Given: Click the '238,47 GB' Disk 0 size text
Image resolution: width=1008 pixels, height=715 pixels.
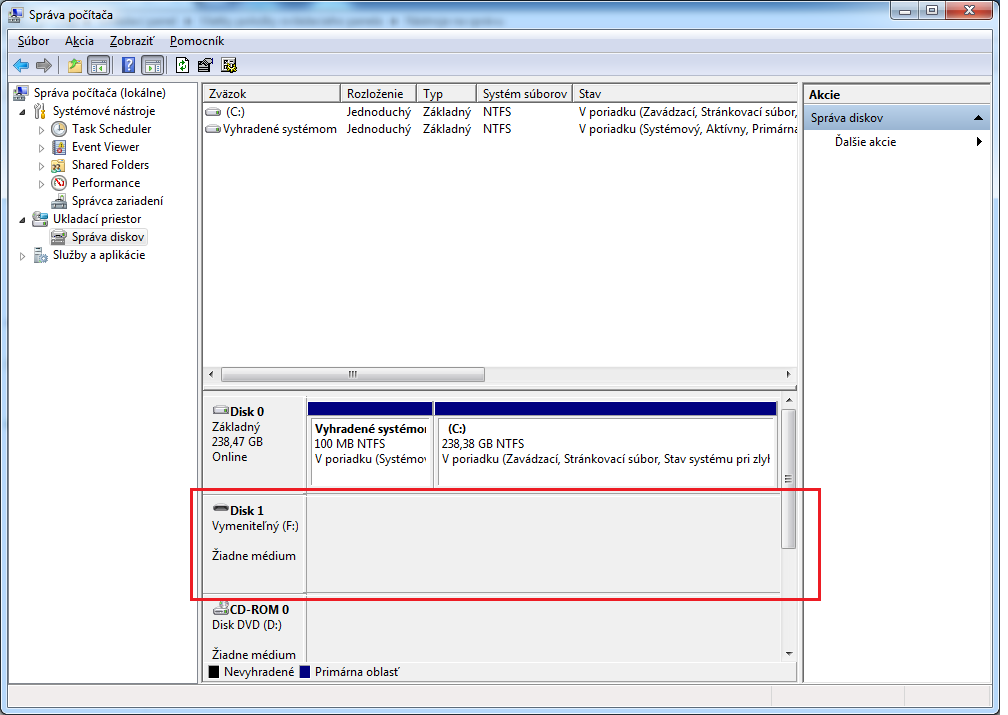Looking at the screenshot, I should point(237,442).
